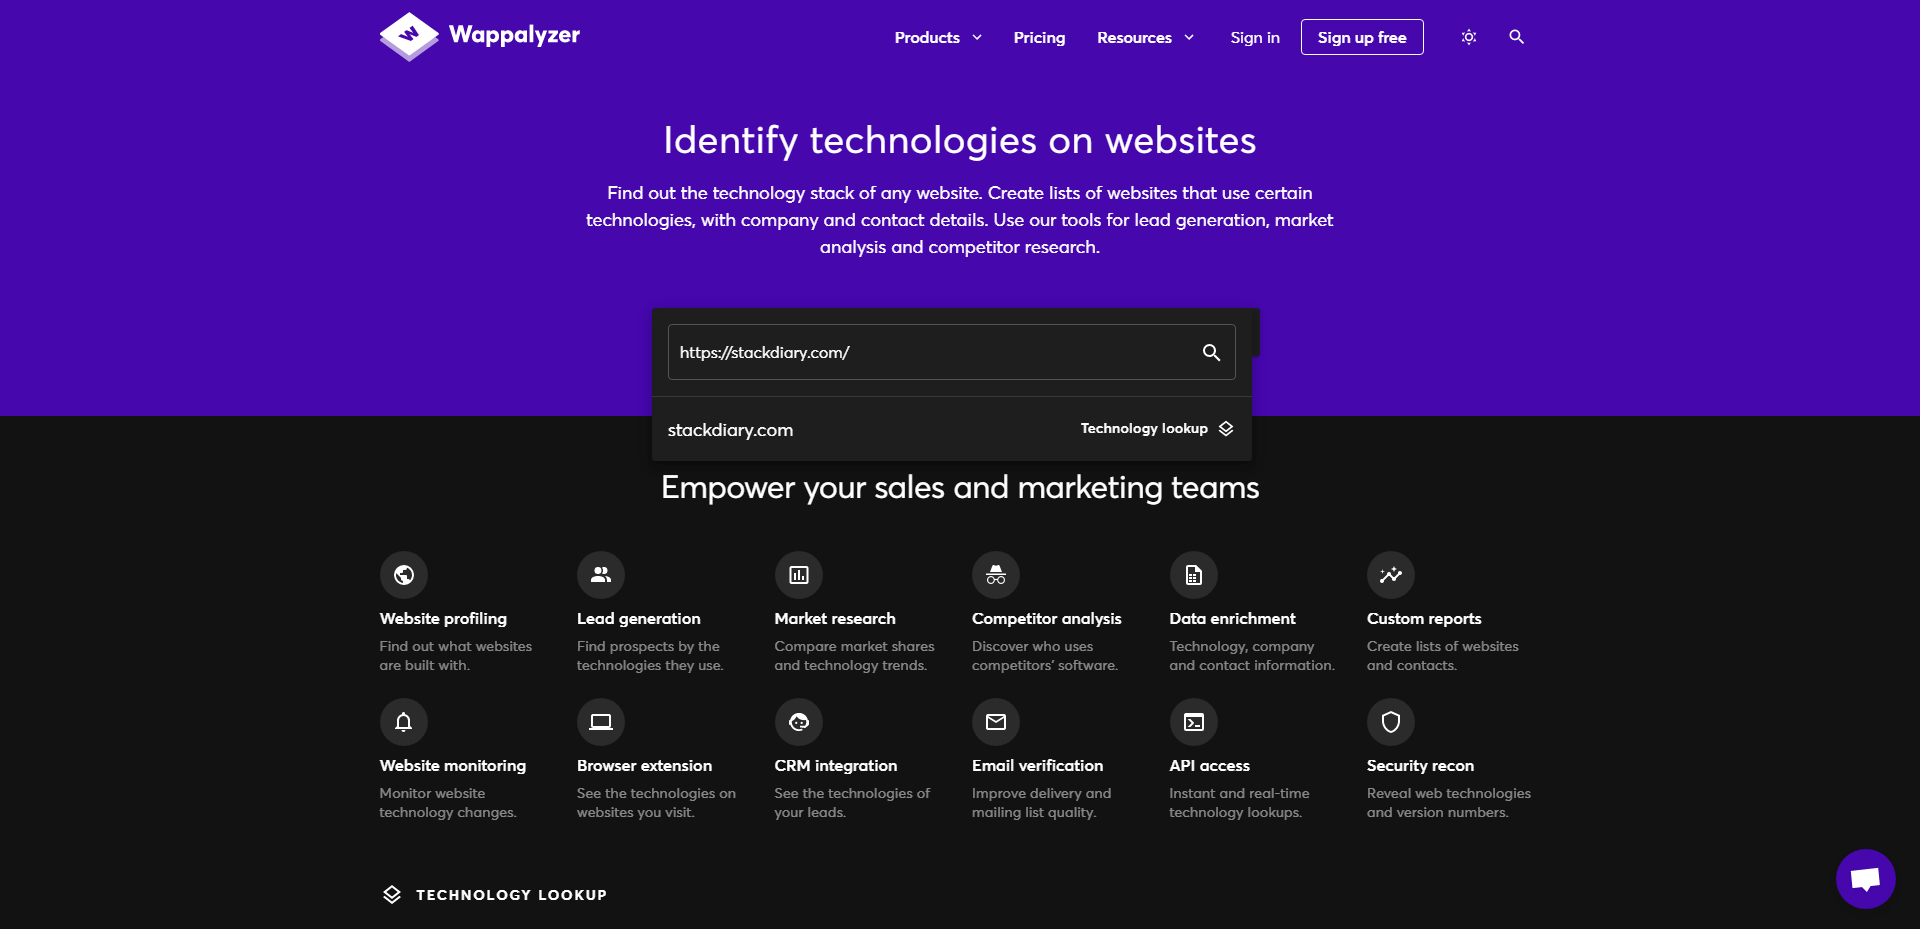Screen dimensions: 1920x929
Task: Click the Sign in link
Action: [x=1255, y=37]
